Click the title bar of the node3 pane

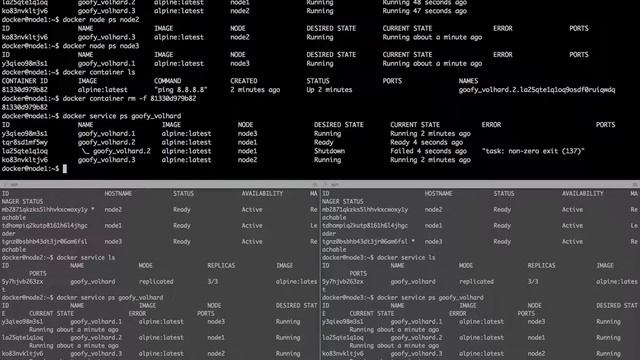point(480,184)
